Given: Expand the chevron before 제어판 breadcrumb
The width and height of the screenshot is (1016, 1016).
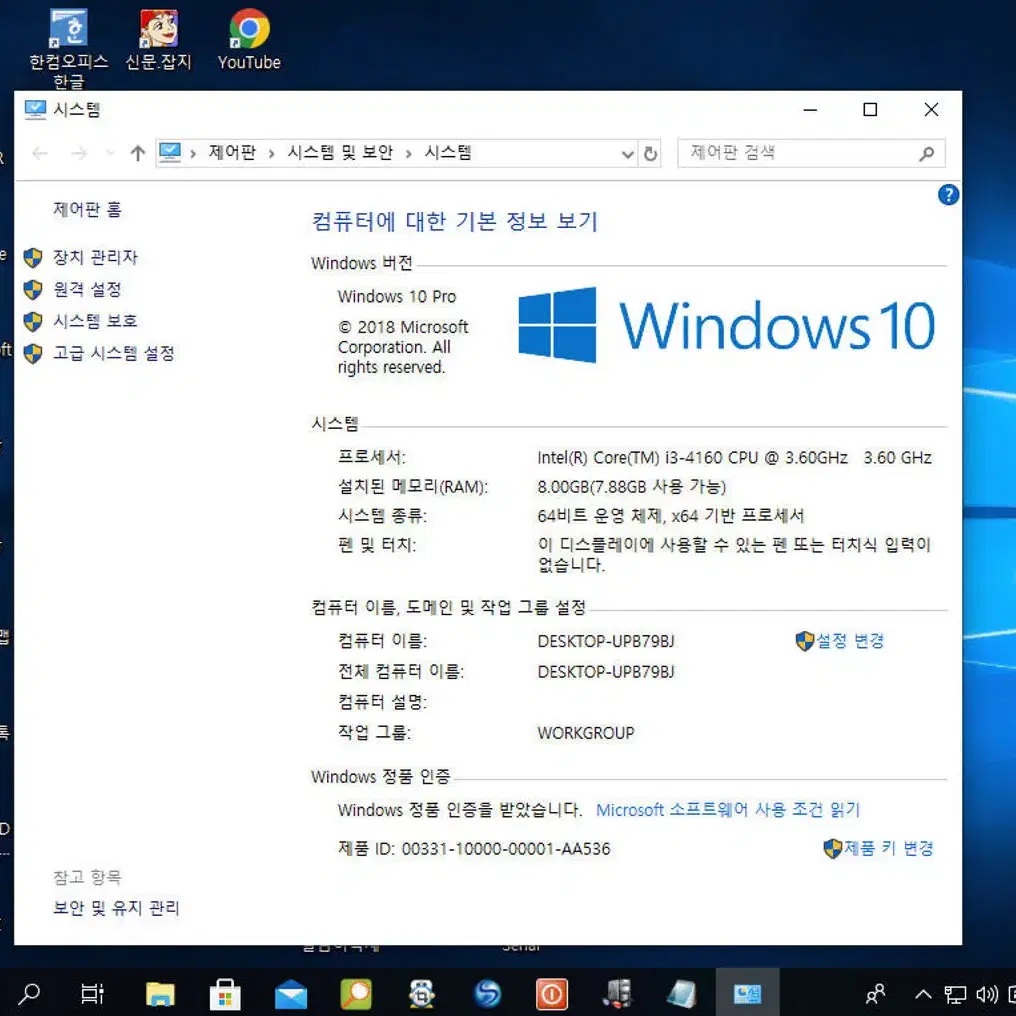Looking at the screenshot, I should 193,154.
